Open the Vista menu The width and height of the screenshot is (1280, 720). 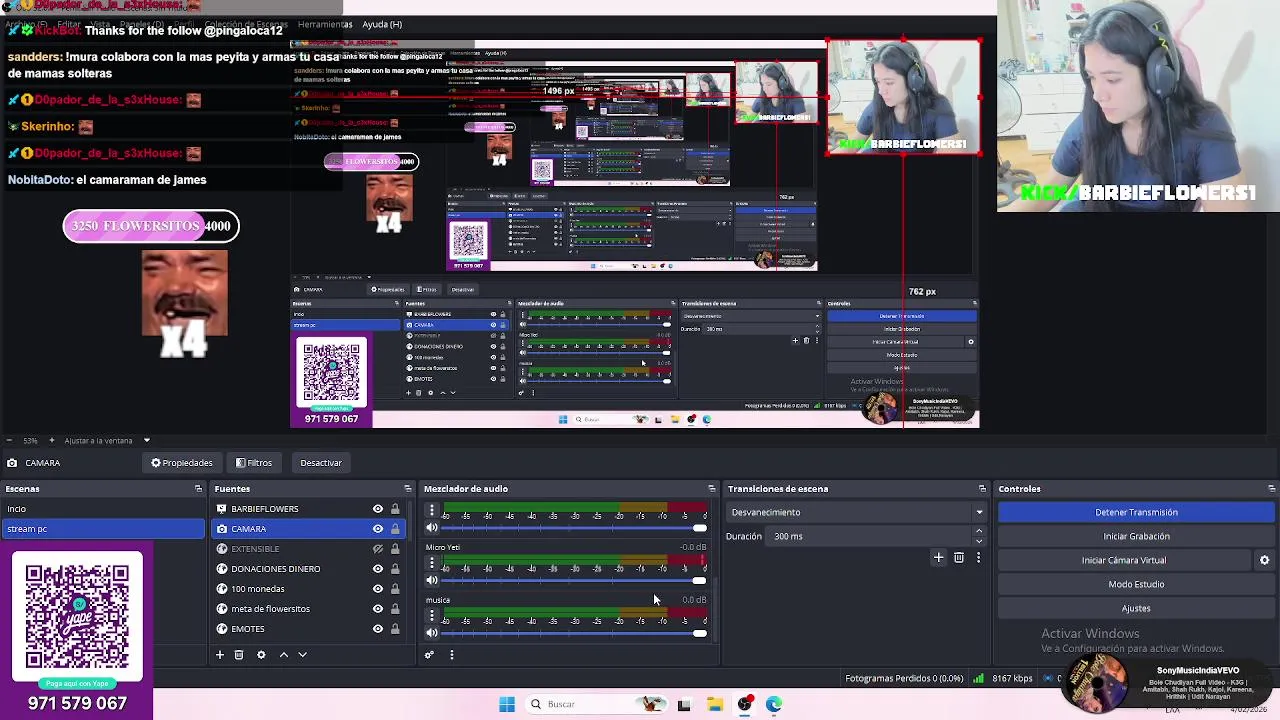[x=100, y=24]
